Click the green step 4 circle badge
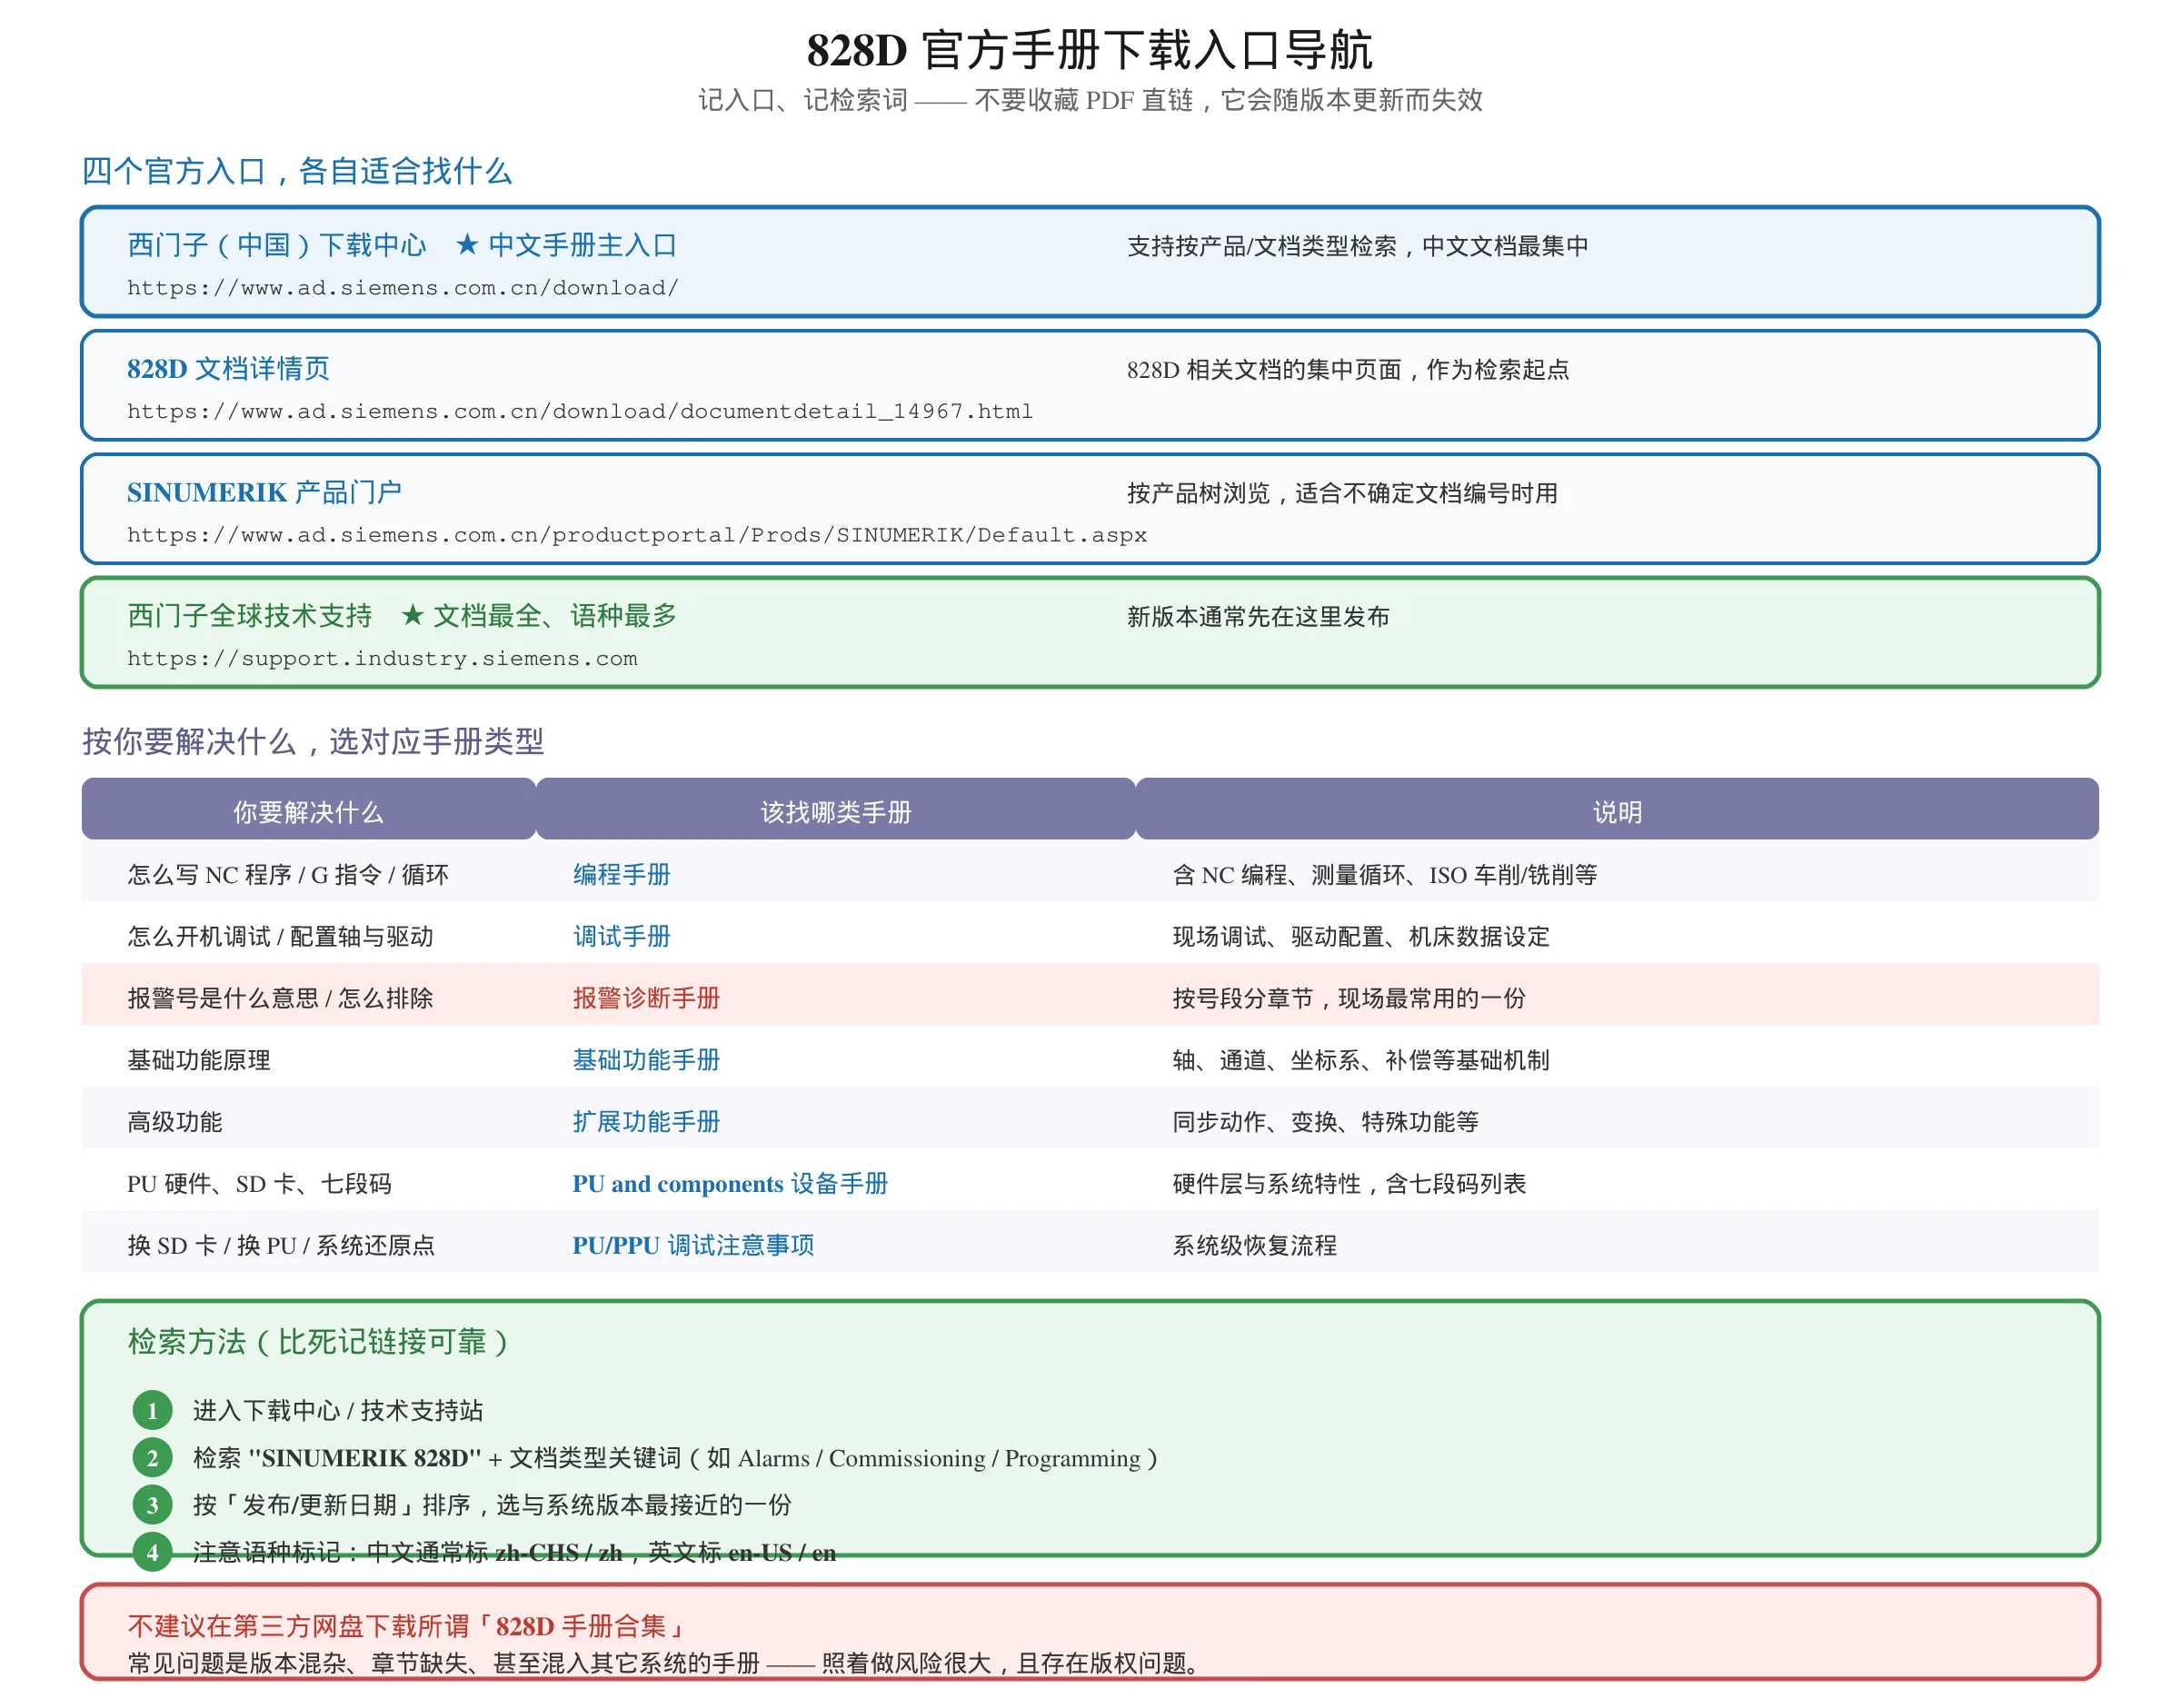 tap(152, 1552)
